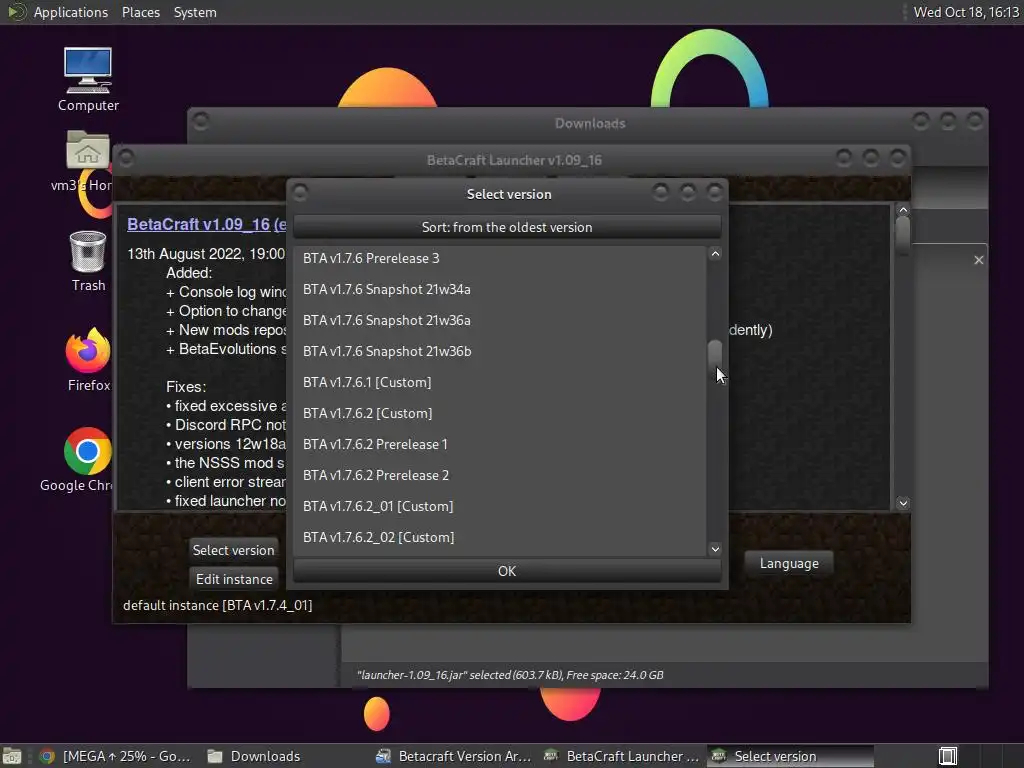Click version list scrollbar down arrow
Image resolution: width=1024 pixels, height=768 pixels.
[x=715, y=549]
